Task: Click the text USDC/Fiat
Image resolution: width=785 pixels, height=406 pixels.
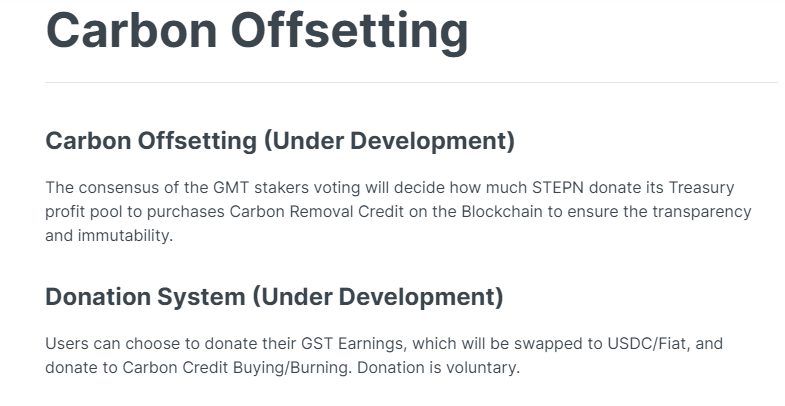Action: click(653, 344)
